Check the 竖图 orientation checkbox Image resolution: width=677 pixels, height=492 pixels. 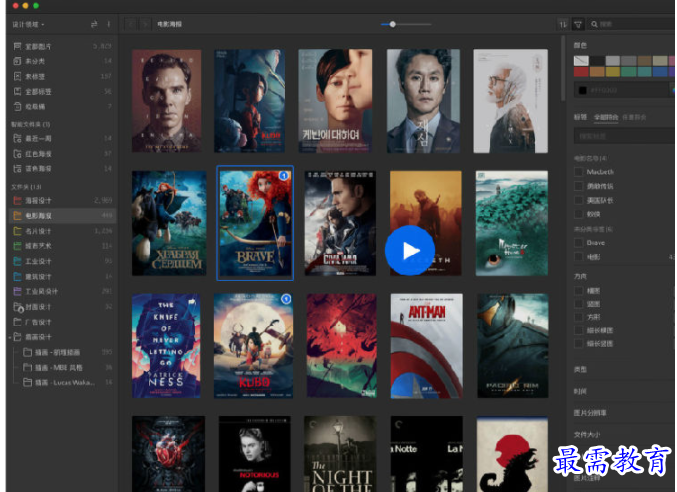point(579,304)
